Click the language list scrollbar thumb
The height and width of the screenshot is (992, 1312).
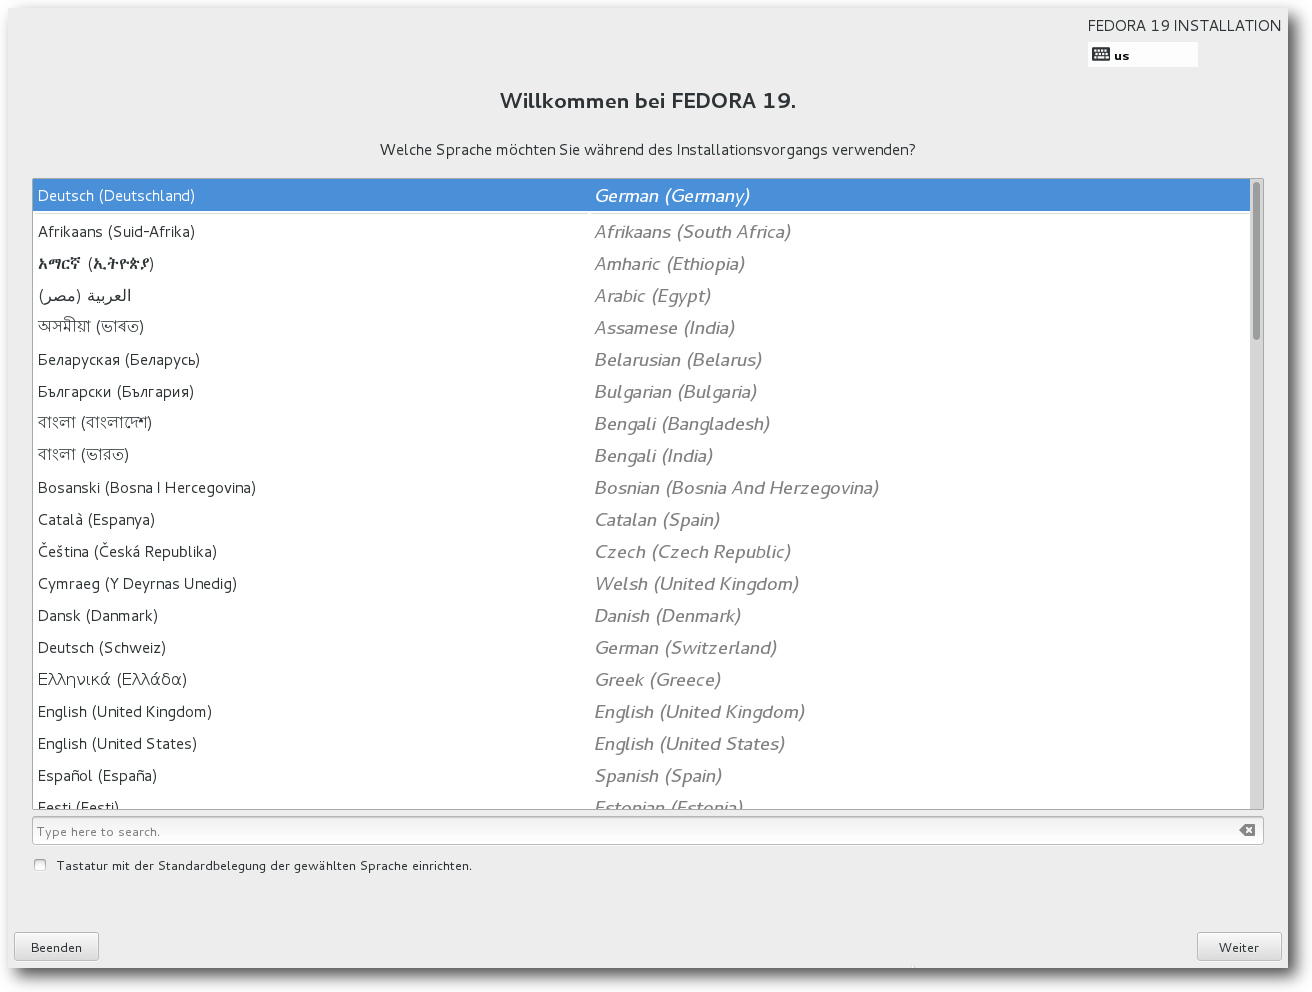1256,261
